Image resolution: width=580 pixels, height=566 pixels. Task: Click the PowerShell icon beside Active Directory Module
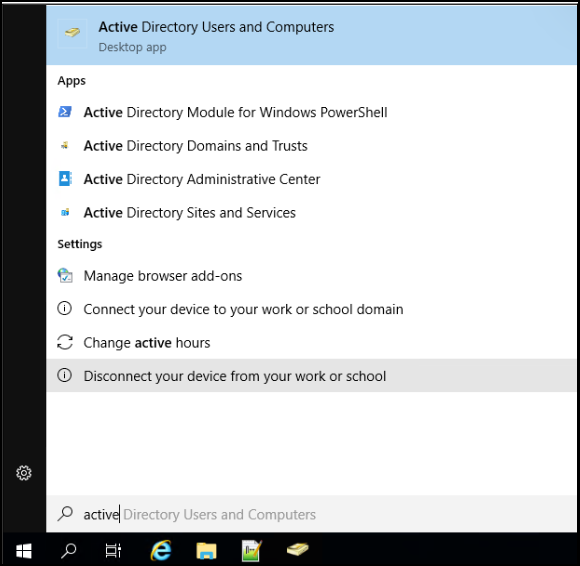pyautogui.click(x=65, y=112)
